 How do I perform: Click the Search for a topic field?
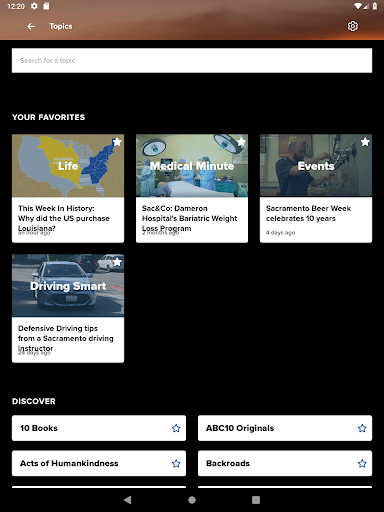192,60
